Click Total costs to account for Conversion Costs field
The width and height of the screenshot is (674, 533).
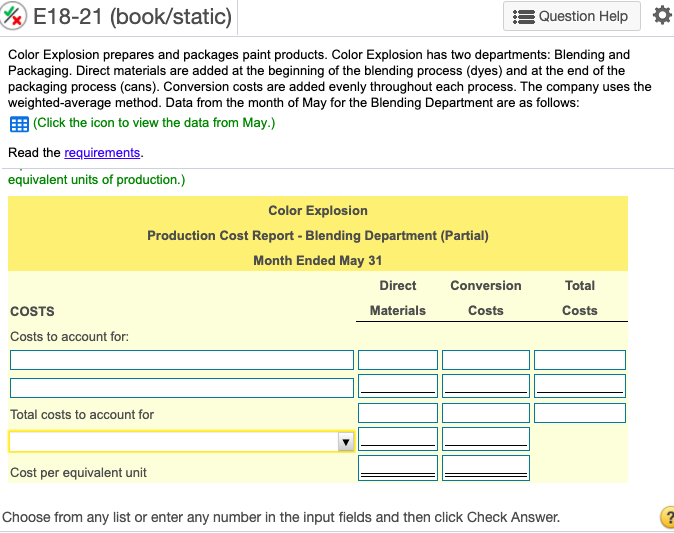(x=486, y=413)
